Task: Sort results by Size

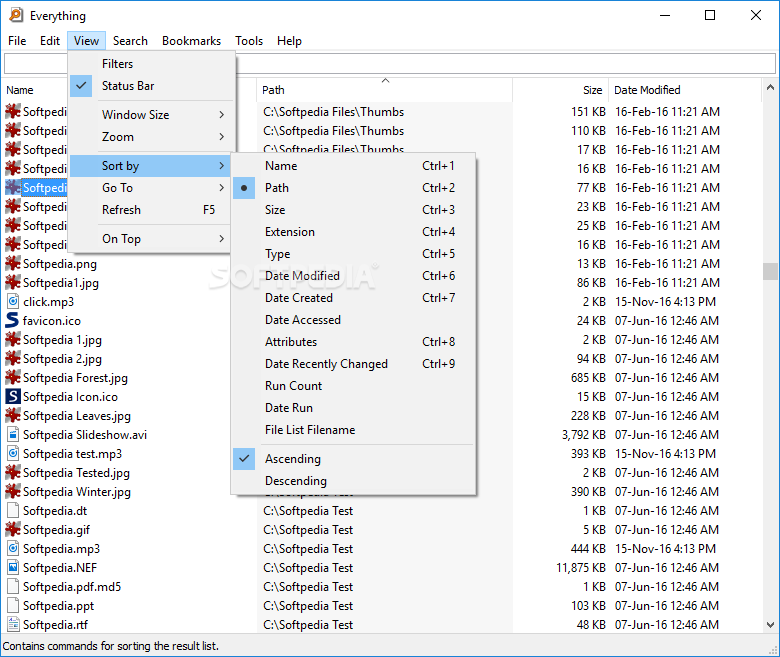Action: (x=353, y=209)
